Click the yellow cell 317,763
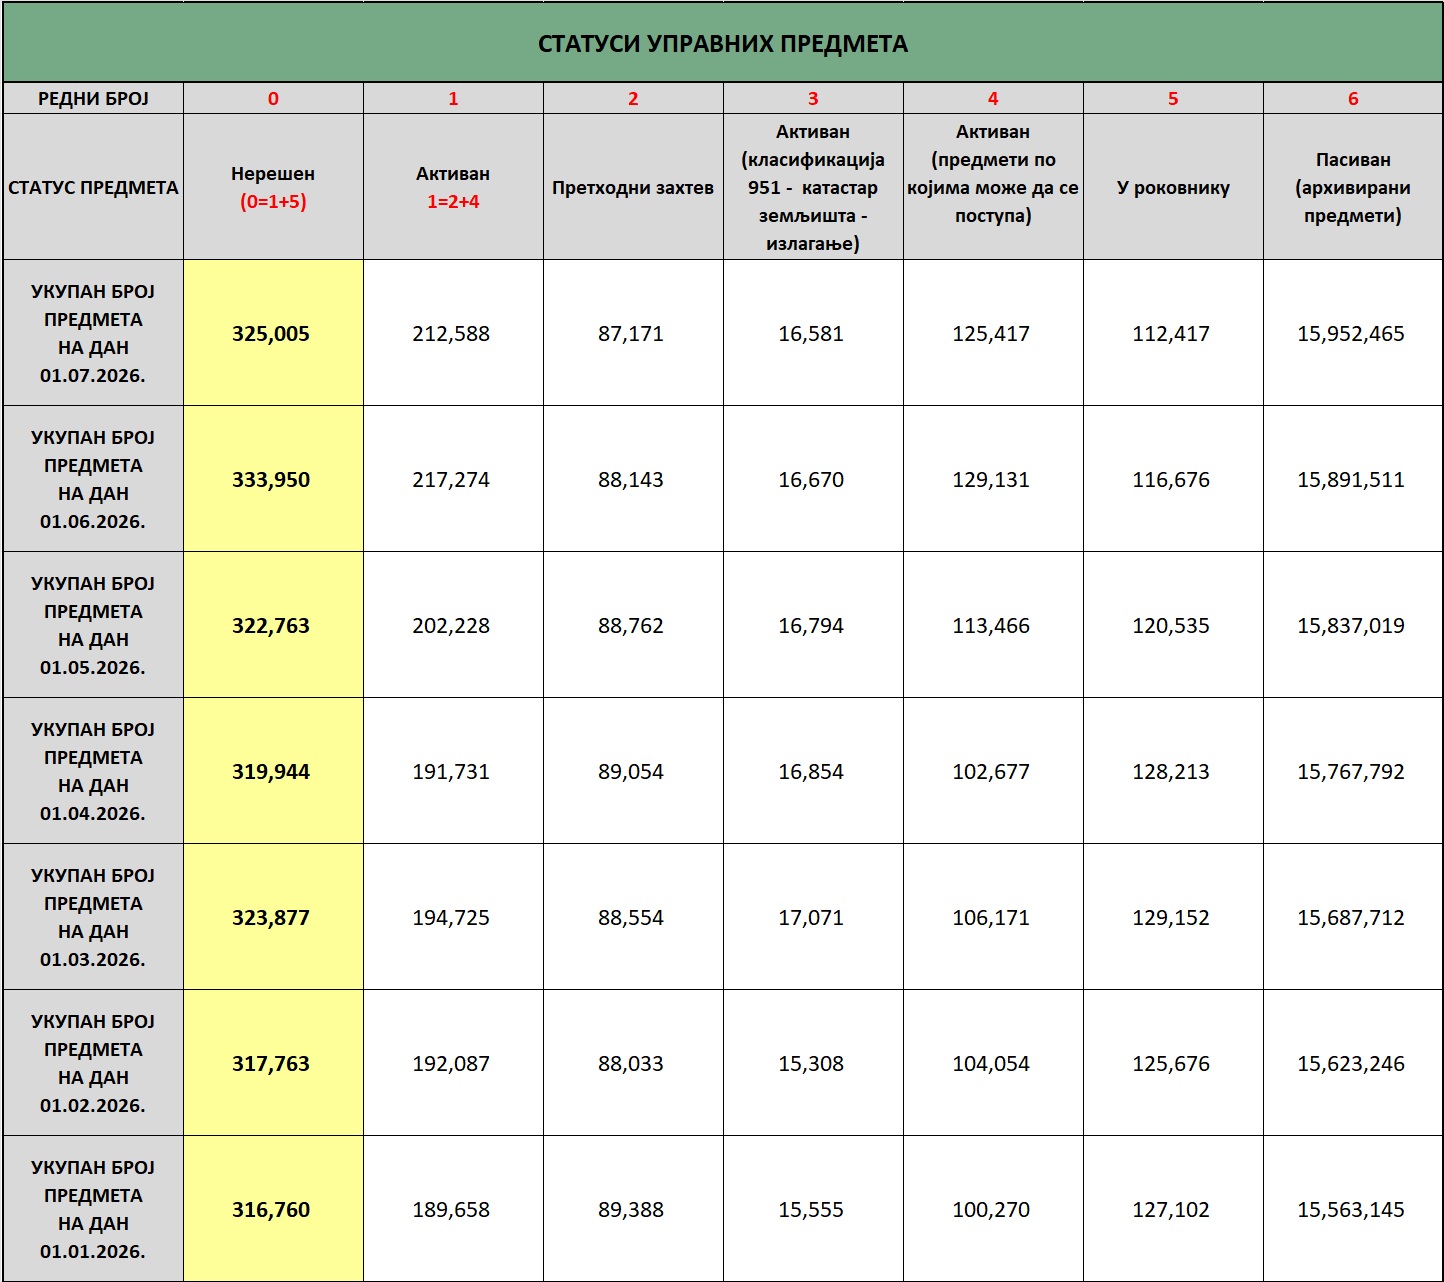The image size is (1444, 1282). coord(273,1063)
